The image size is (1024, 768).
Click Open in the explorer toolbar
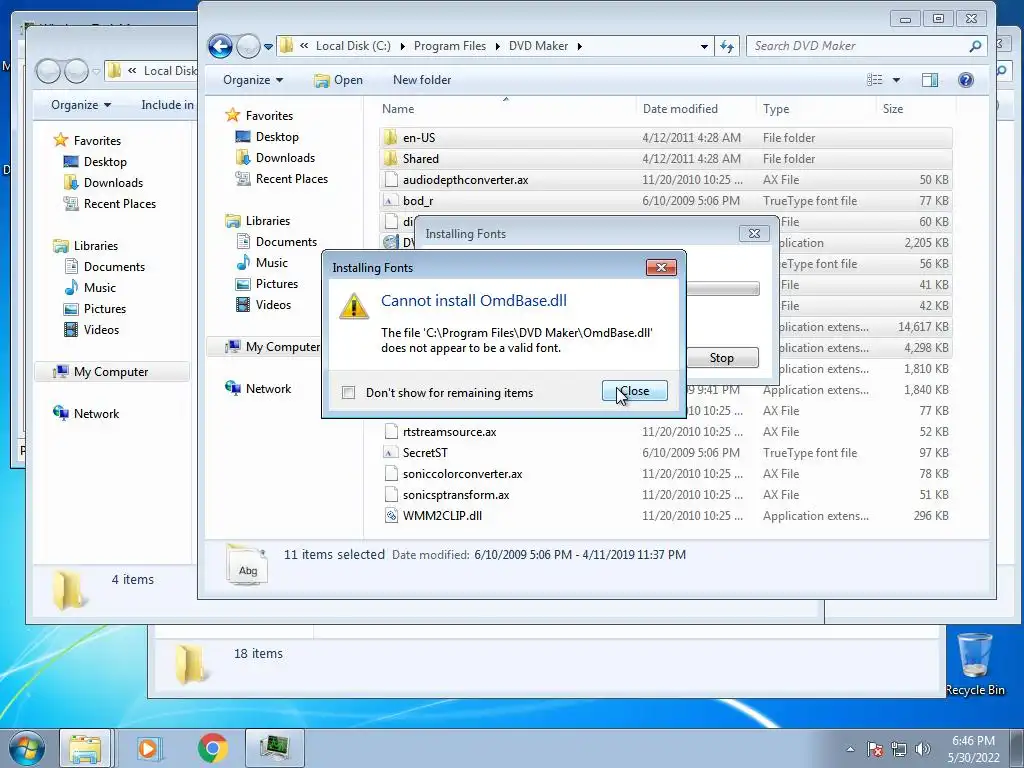338,80
